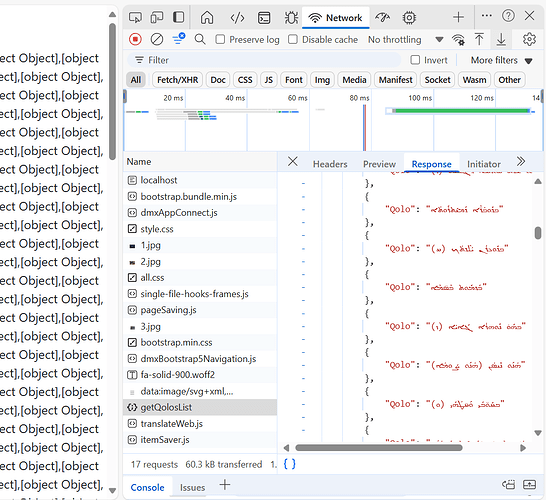The width and height of the screenshot is (546, 500).
Task: Toggle device emulation mode
Action: click(157, 17)
